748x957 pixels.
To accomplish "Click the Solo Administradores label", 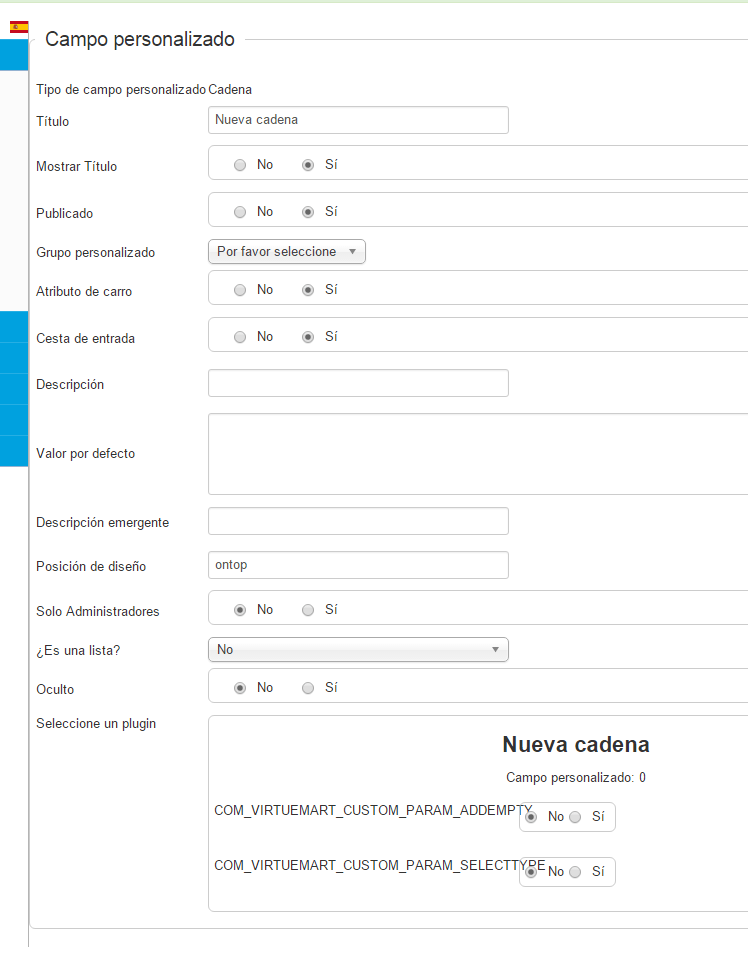I will click(98, 612).
